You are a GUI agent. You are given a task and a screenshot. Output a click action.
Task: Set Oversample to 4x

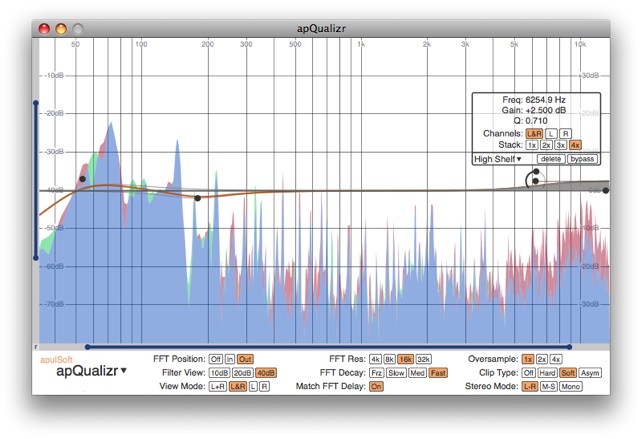pos(556,359)
